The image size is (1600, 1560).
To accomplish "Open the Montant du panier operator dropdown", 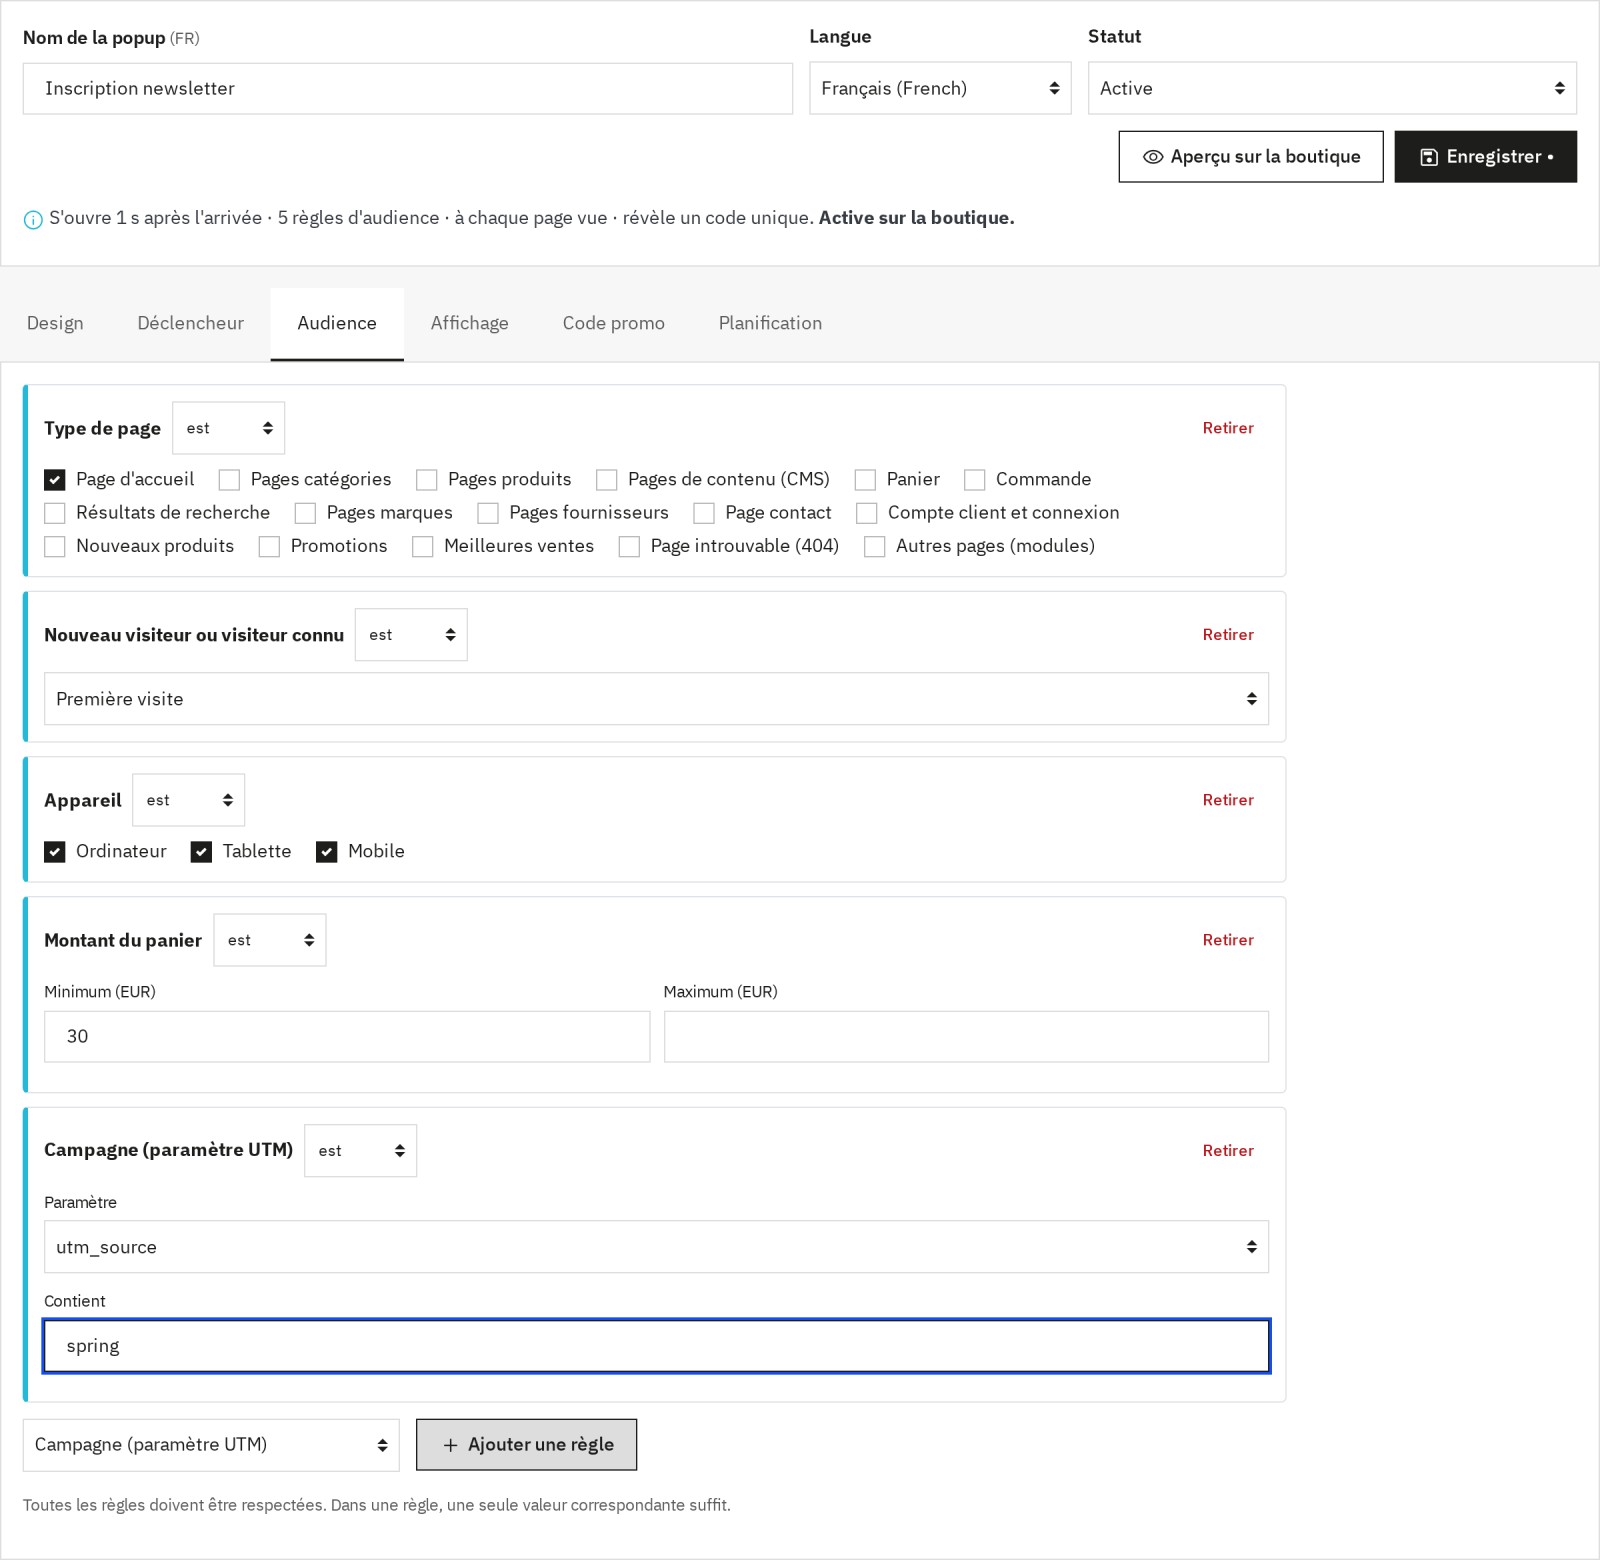I will point(270,940).
